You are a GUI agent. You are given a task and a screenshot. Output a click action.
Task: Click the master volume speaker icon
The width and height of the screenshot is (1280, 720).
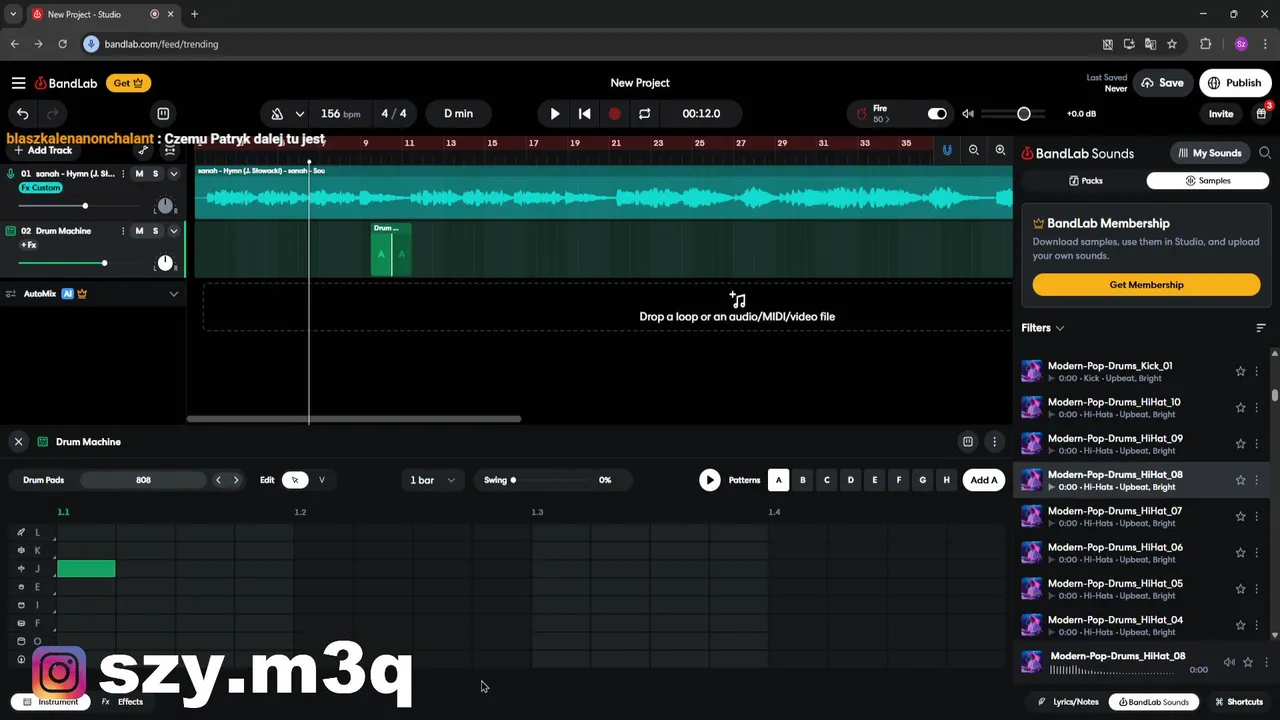point(967,114)
